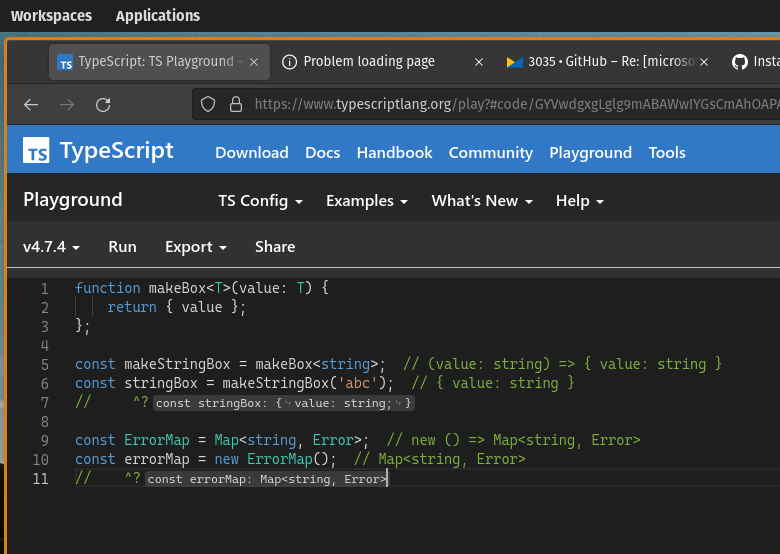780x554 pixels.
Task: Click the Share button
Action: 275,247
